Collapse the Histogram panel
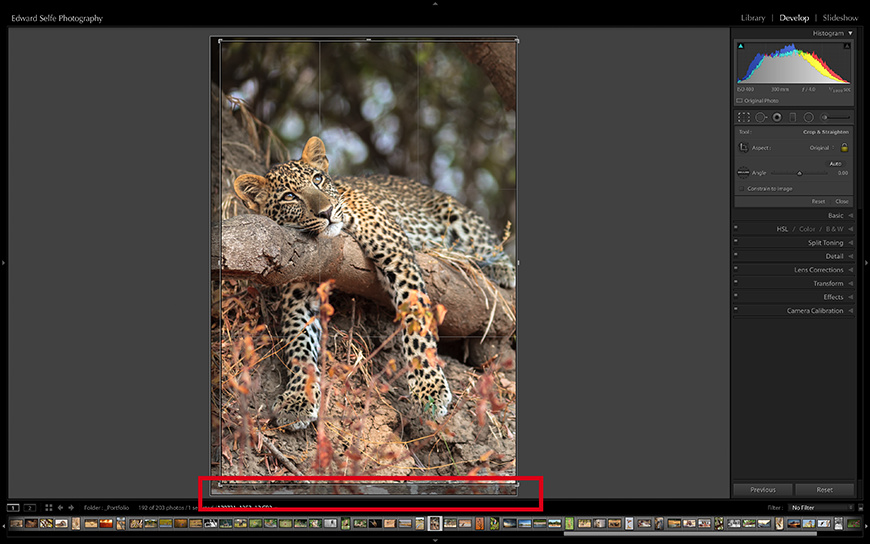 (x=850, y=33)
